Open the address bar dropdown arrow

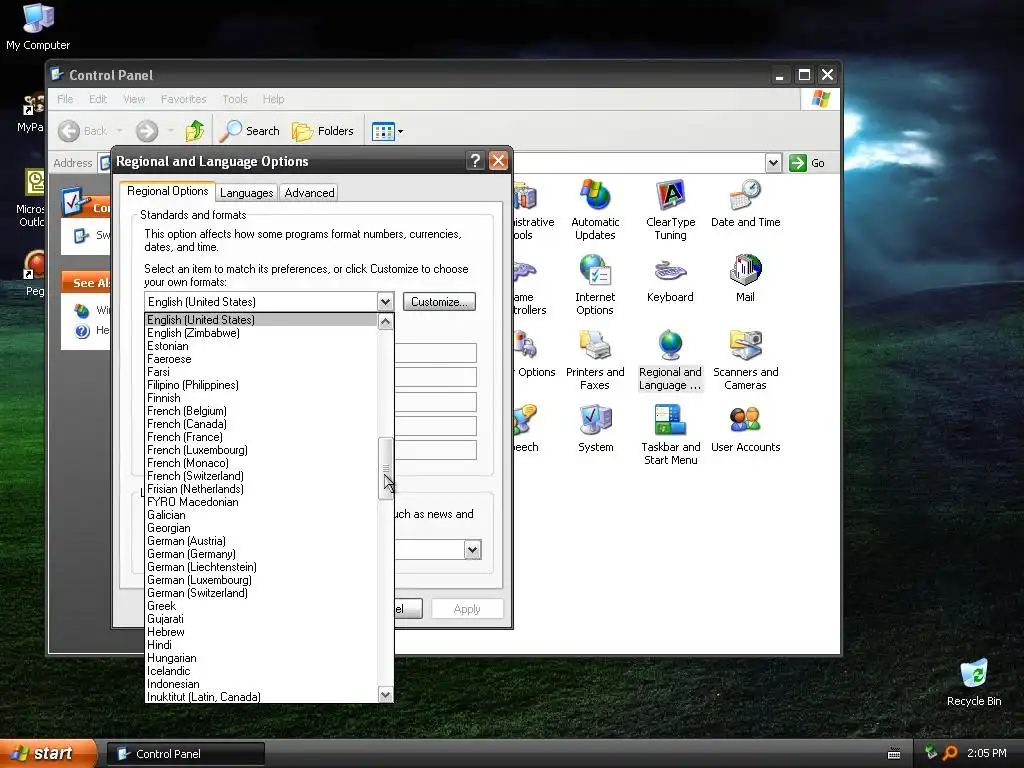coord(773,163)
